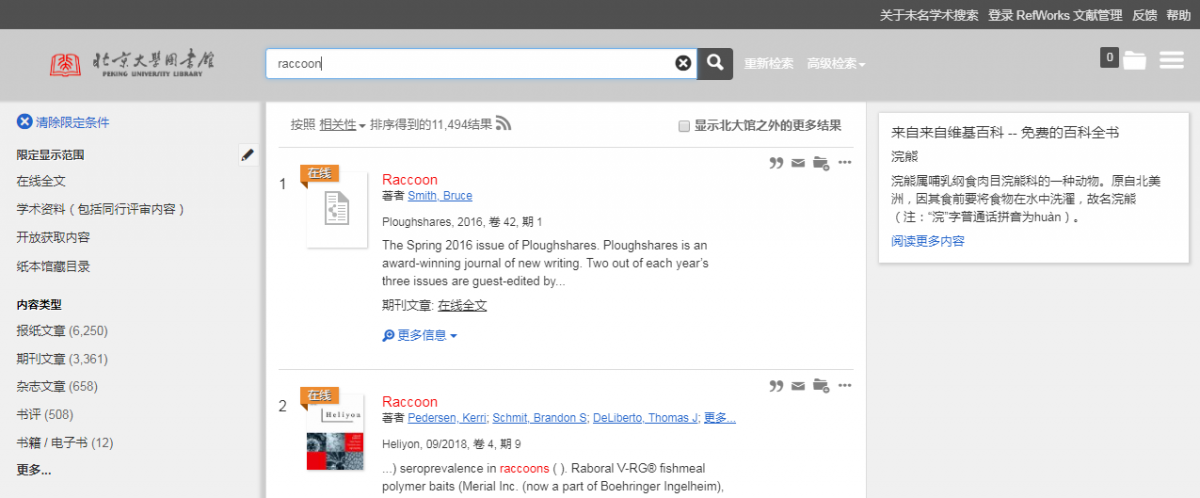Click 重新检索 link
The height and width of the screenshot is (498, 1200).
point(769,63)
